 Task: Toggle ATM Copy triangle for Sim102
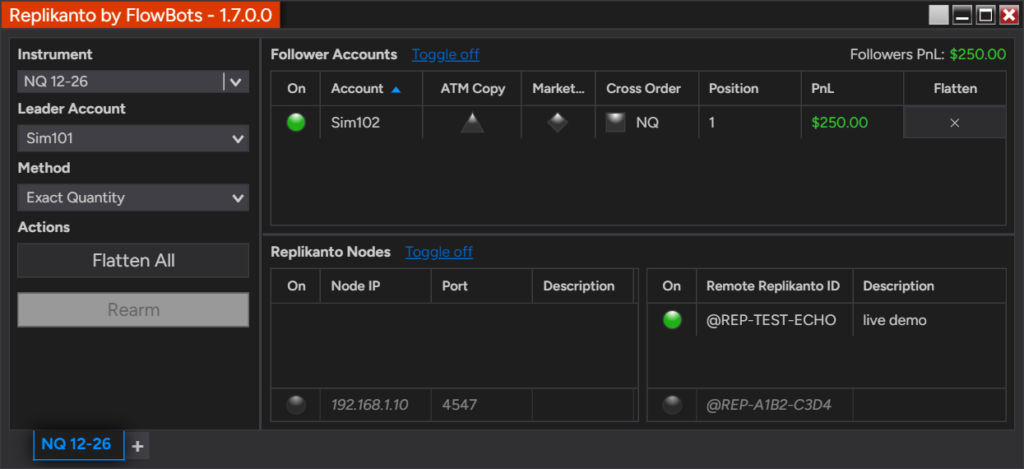472,123
